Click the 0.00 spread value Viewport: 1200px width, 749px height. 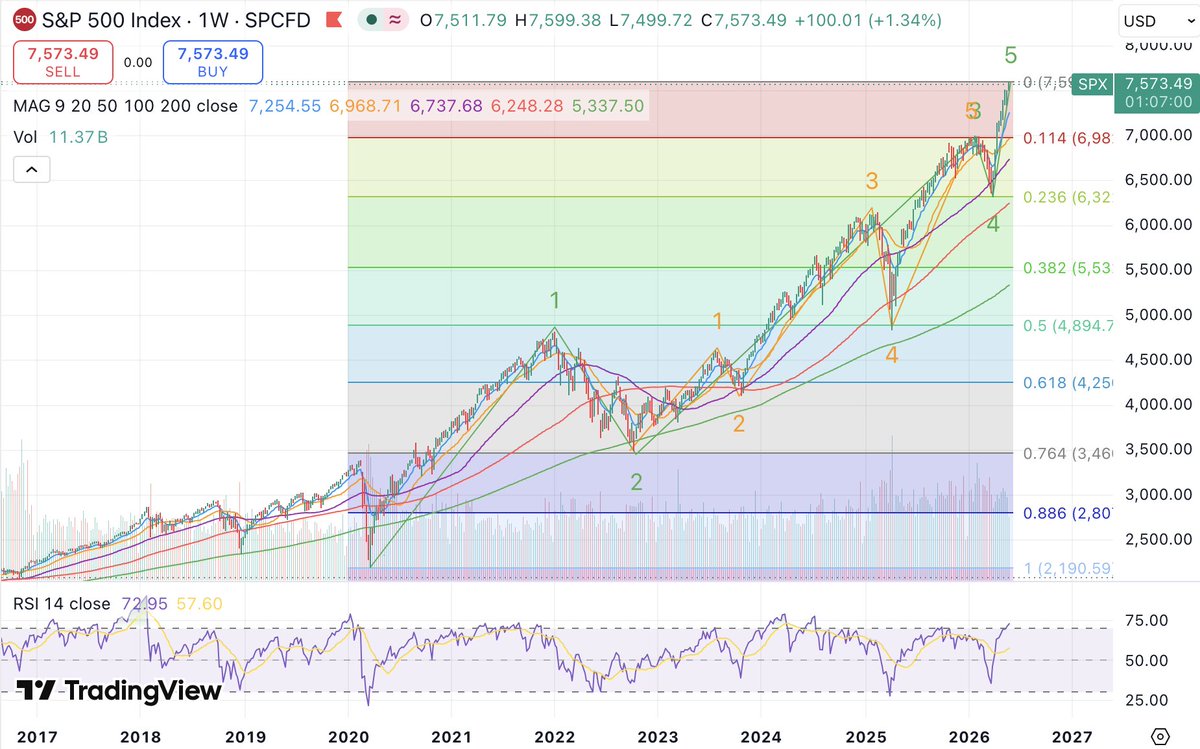point(139,62)
